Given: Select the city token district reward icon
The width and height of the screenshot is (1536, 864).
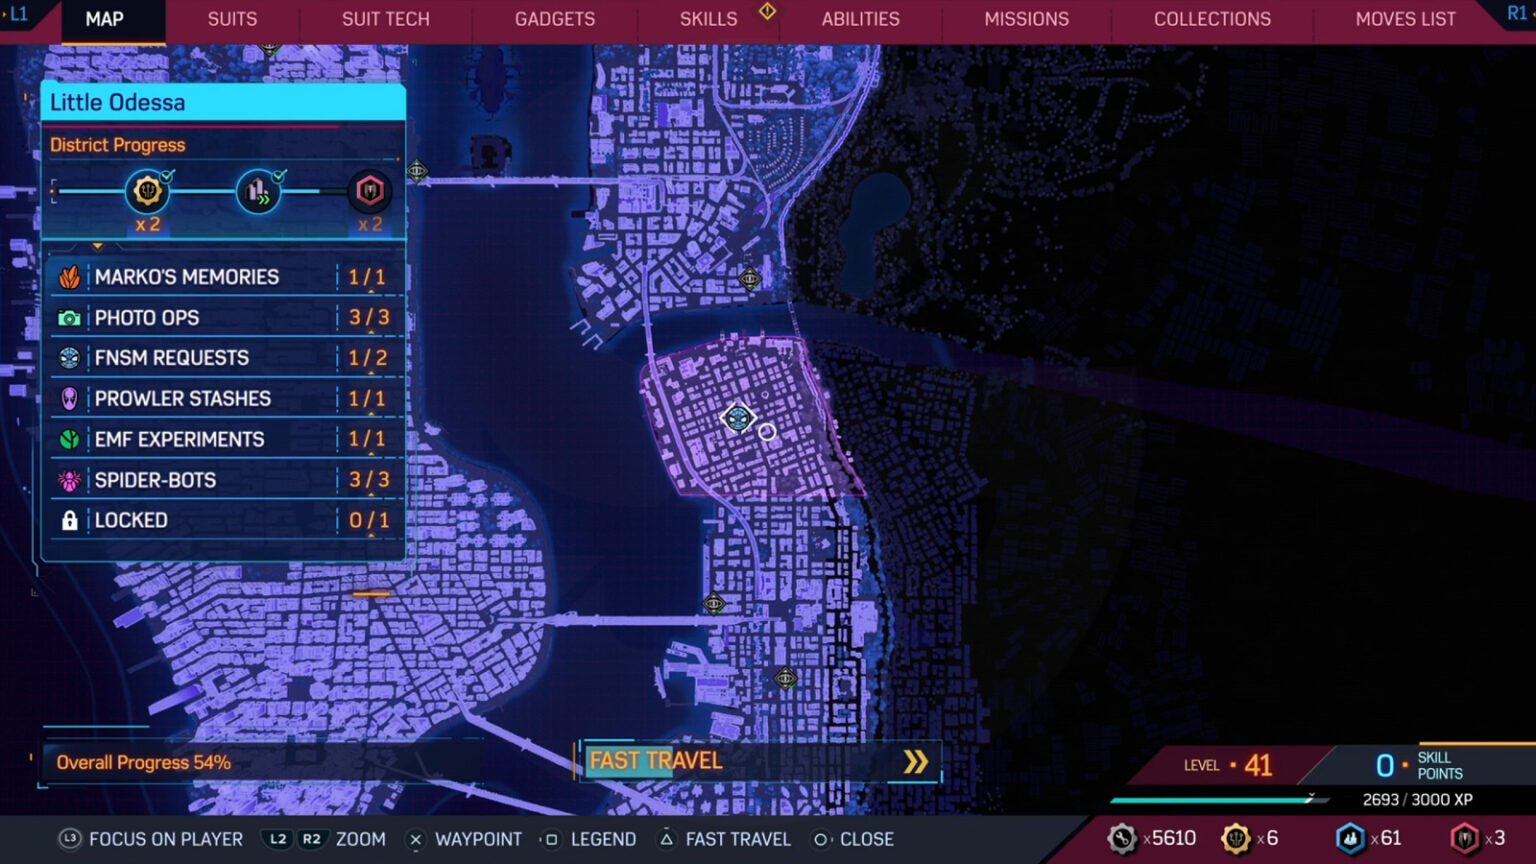Looking at the screenshot, I should pyautogui.click(x=147, y=190).
